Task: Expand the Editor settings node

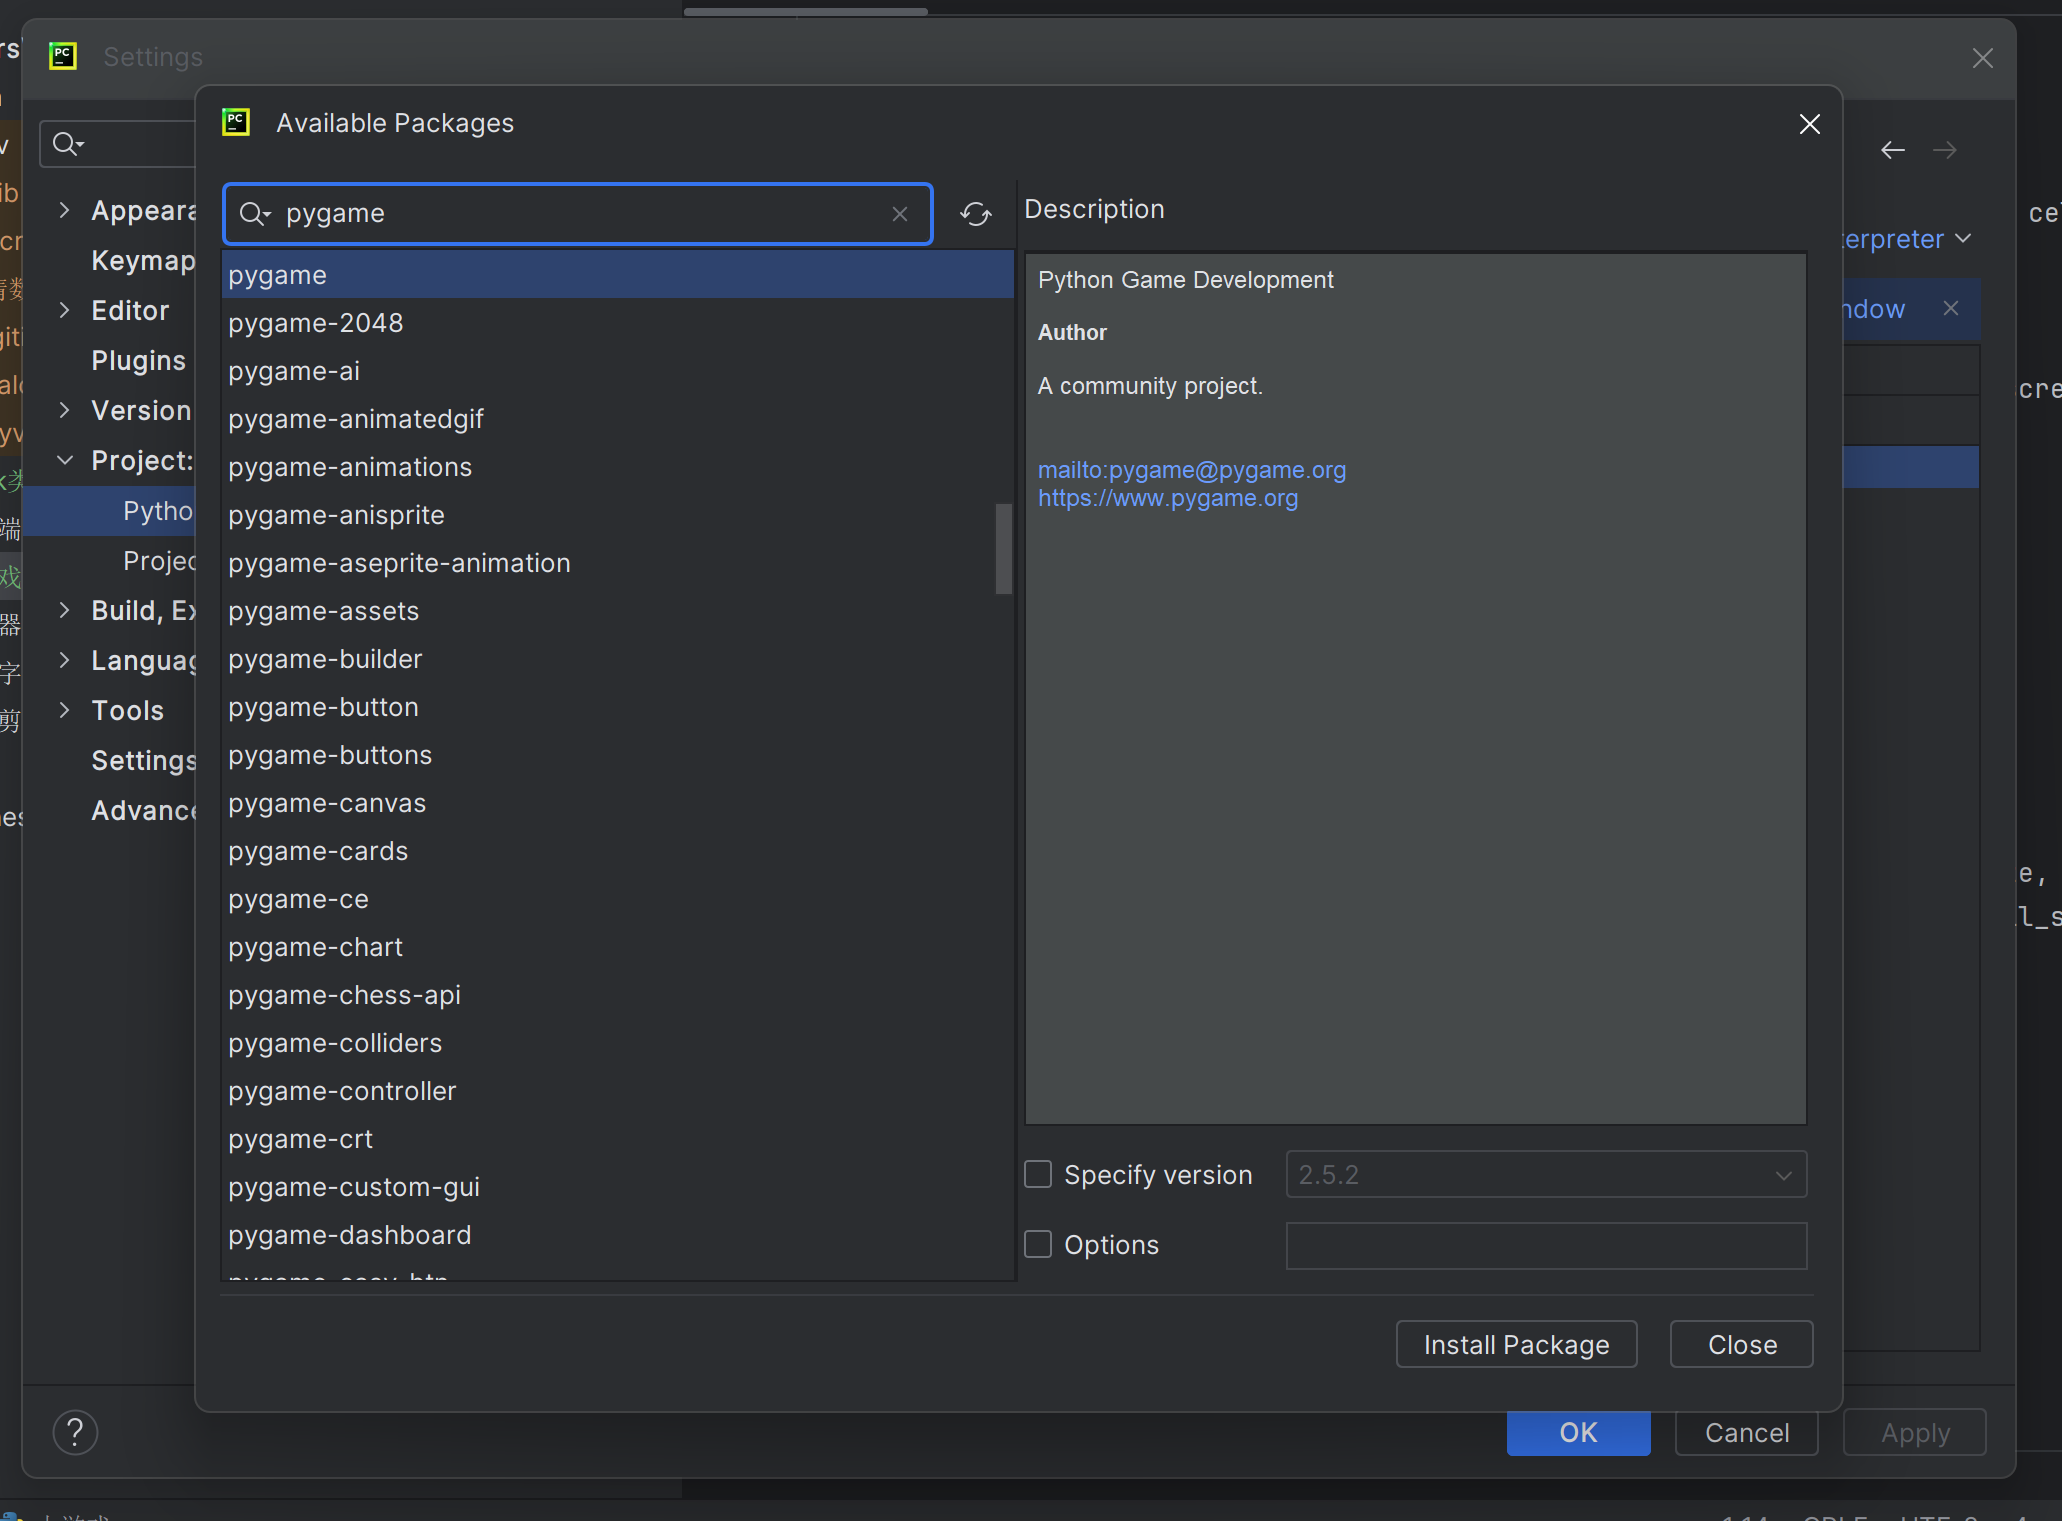Action: pyautogui.click(x=65, y=310)
